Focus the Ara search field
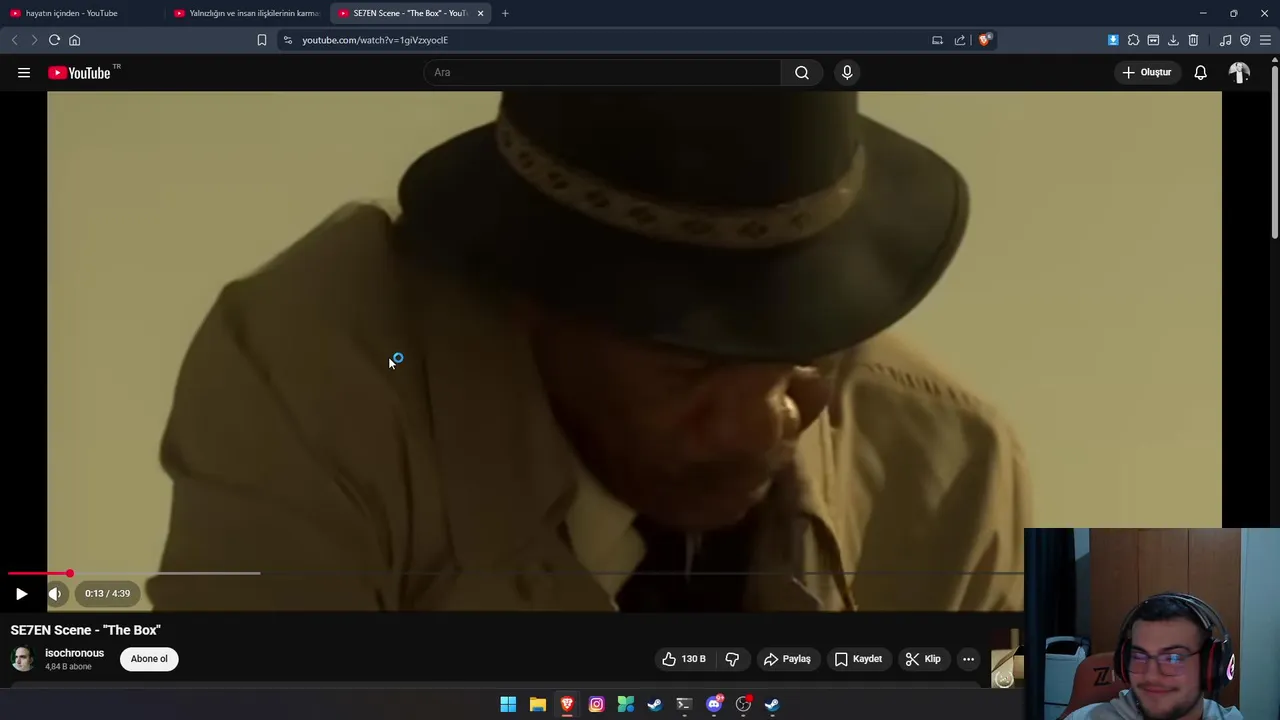This screenshot has height=720, width=1280. point(602,72)
